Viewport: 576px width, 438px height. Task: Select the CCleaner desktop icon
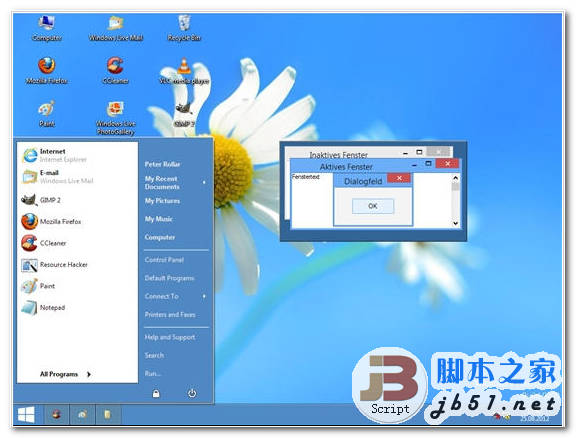coord(115,71)
